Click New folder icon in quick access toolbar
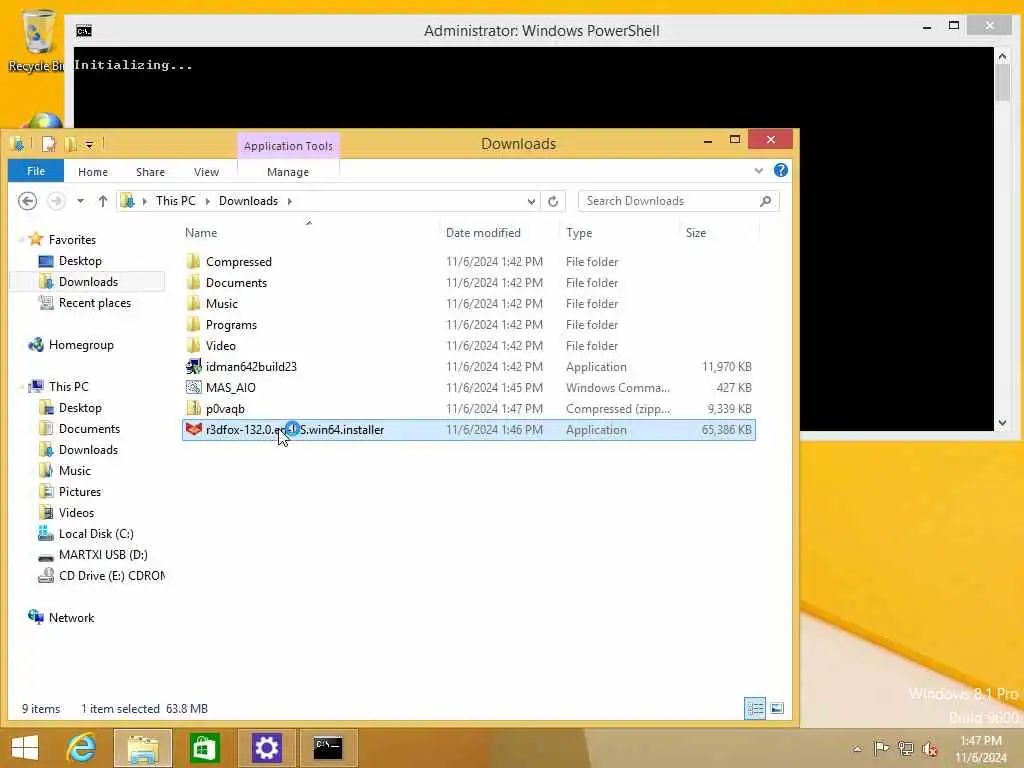The image size is (1024, 768). [71, 144]
